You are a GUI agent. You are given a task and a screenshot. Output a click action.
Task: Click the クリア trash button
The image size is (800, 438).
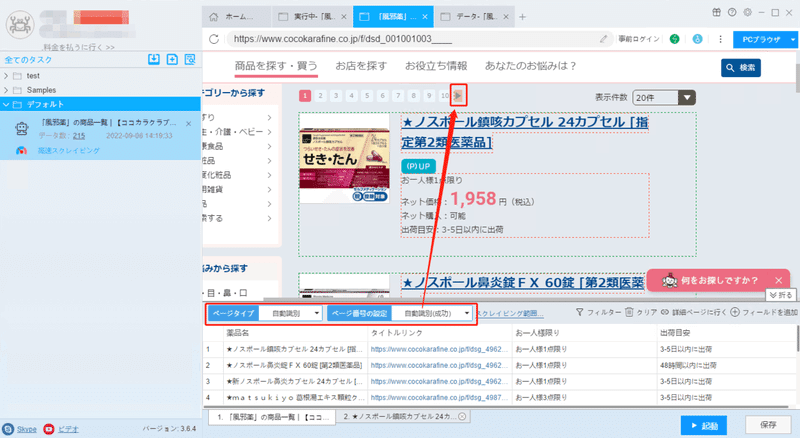(x=641, y=312)
